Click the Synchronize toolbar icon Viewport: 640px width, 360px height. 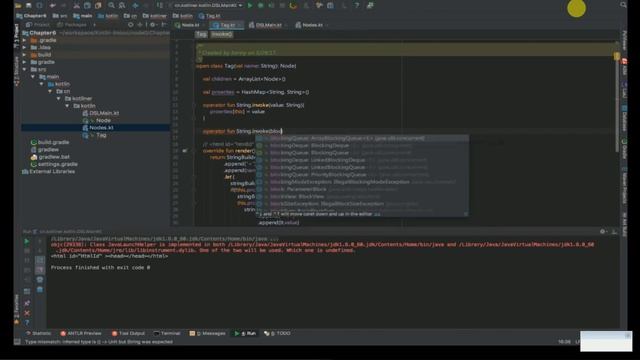39,6
